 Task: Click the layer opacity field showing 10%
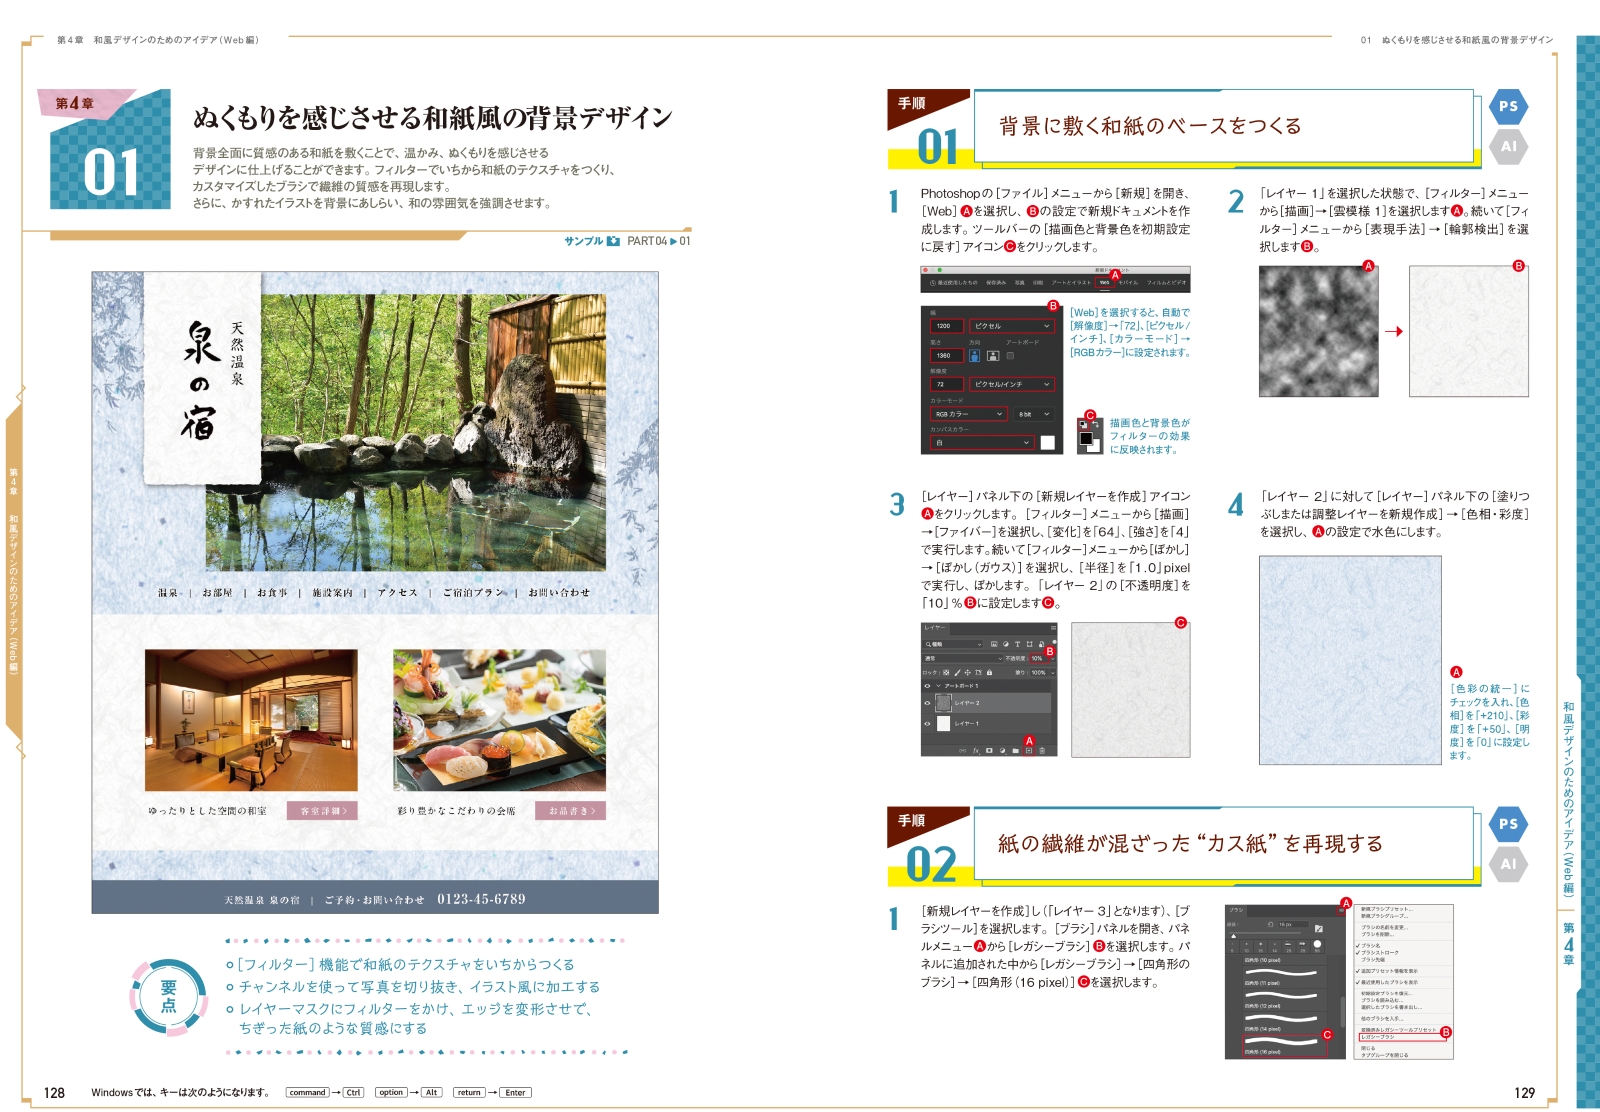1039,659
